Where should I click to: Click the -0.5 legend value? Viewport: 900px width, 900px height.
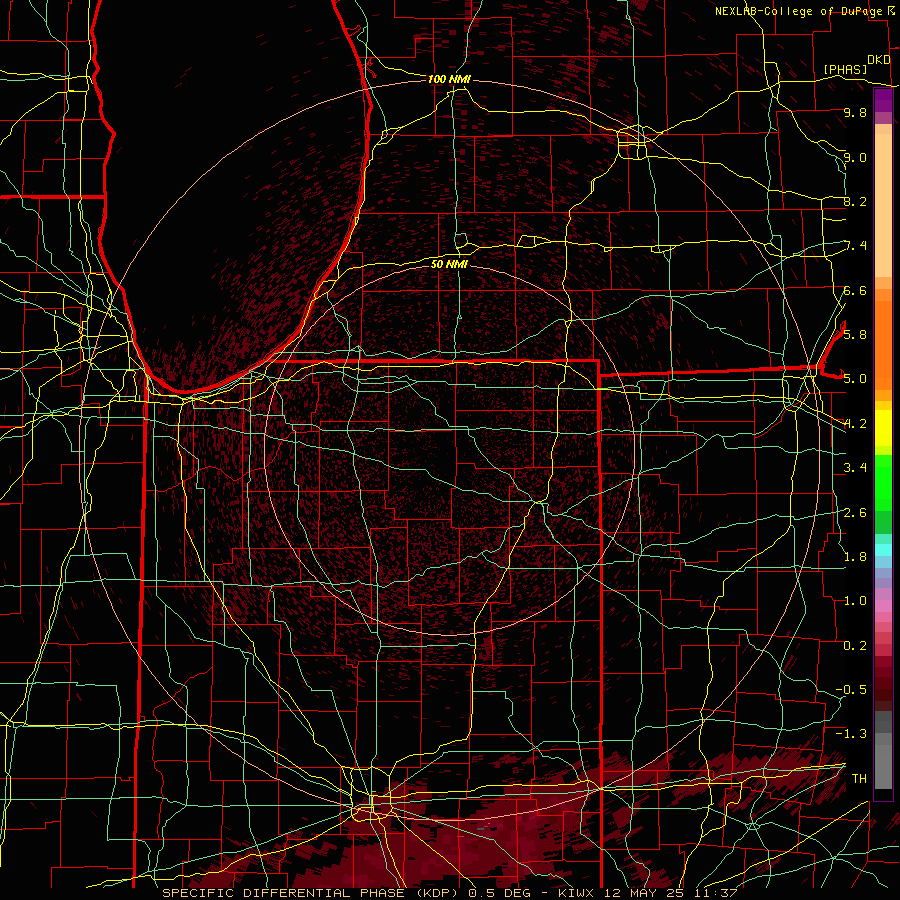[x=851, y=689]
